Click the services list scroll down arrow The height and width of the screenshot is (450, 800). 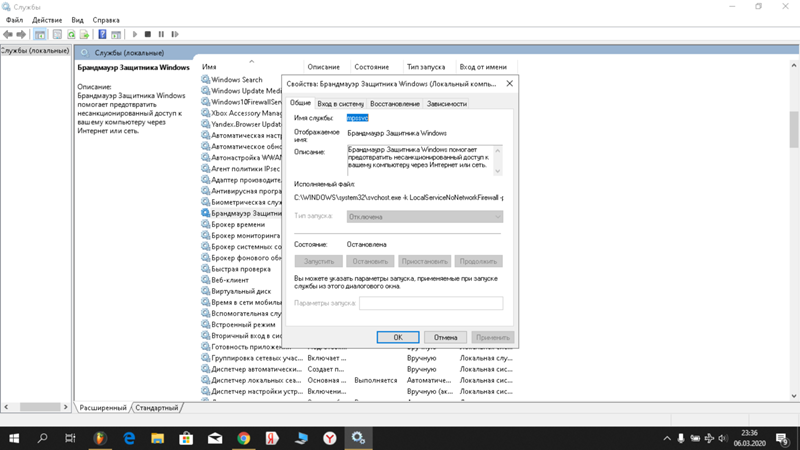pos(793,396)
